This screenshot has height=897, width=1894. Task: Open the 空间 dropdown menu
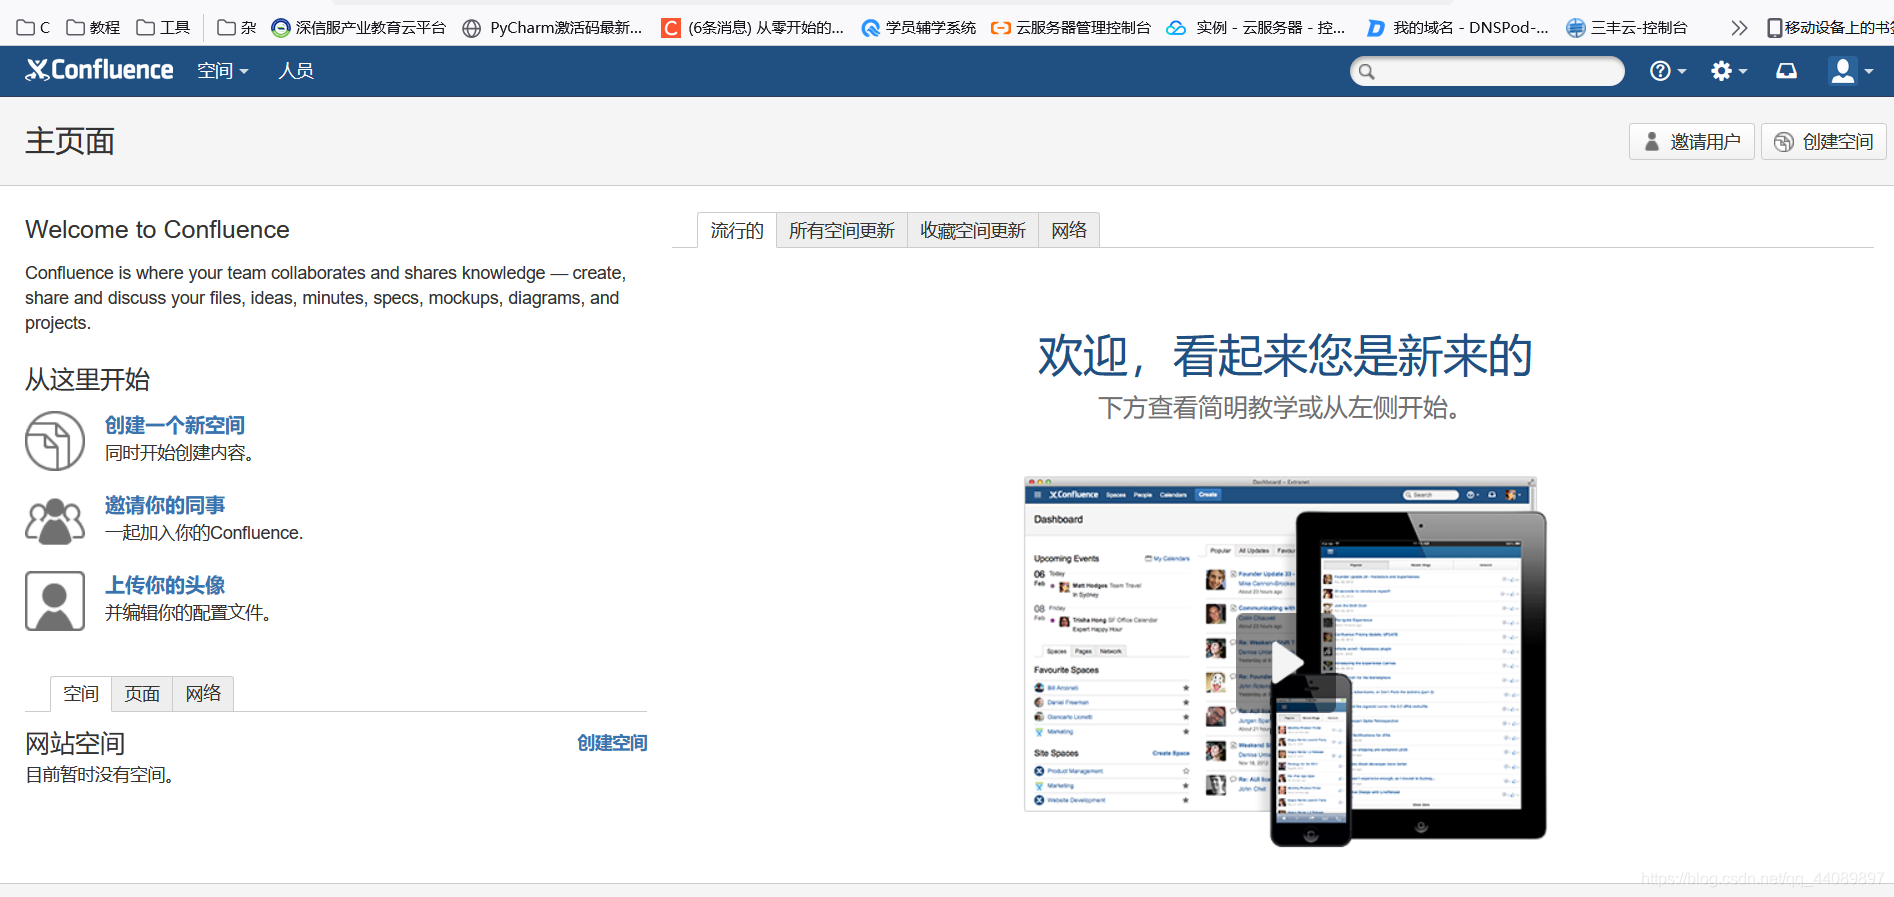point(222,71)
